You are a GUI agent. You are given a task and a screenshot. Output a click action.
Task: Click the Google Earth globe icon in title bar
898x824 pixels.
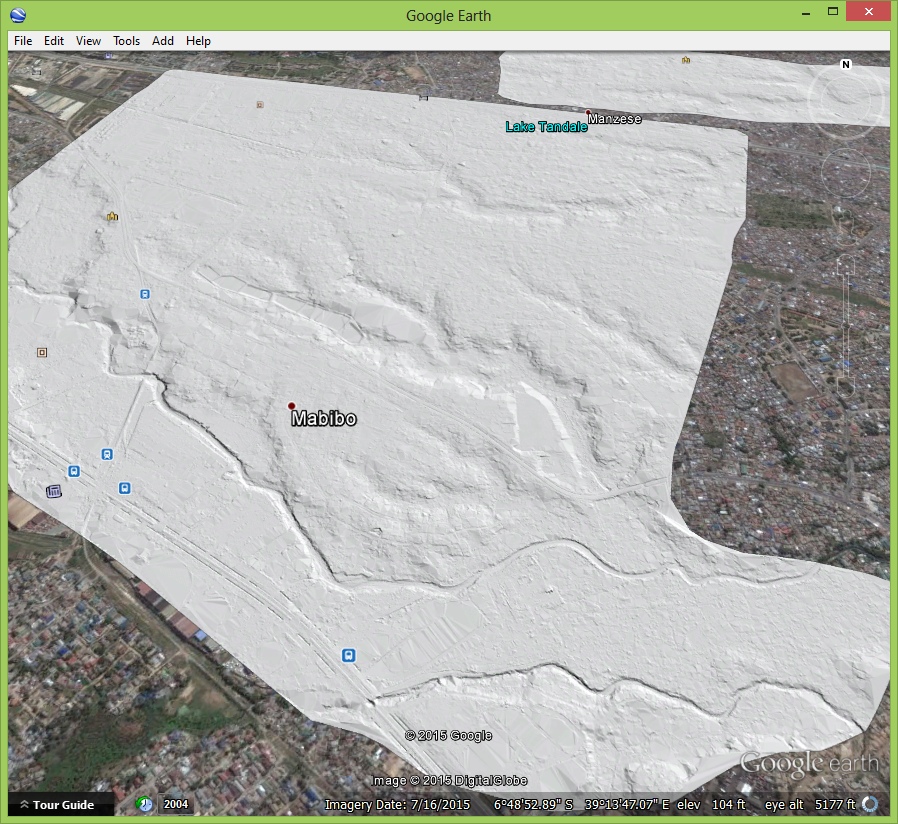pyautogui.click(x=18, y=15)
